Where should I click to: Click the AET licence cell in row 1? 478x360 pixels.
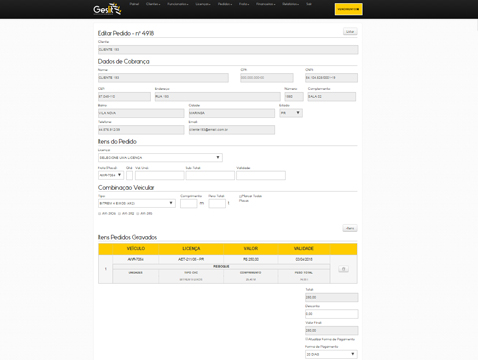[191, 259]
